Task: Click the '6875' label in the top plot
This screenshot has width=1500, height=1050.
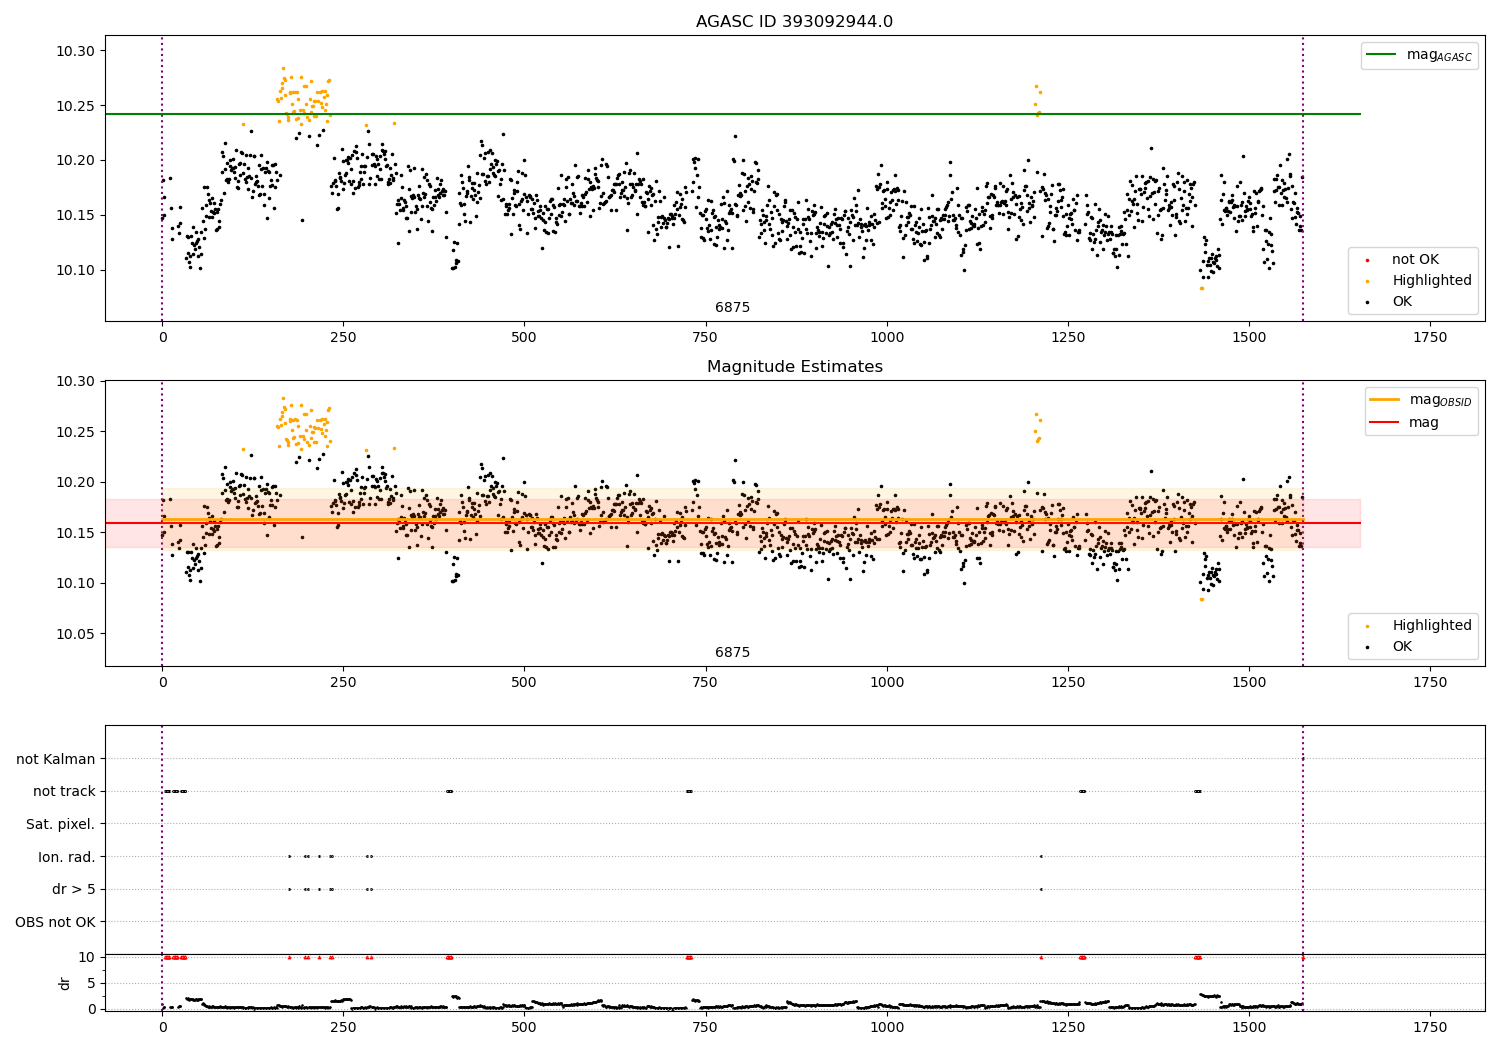Action: pyautogui.click(x=732, y=308)
